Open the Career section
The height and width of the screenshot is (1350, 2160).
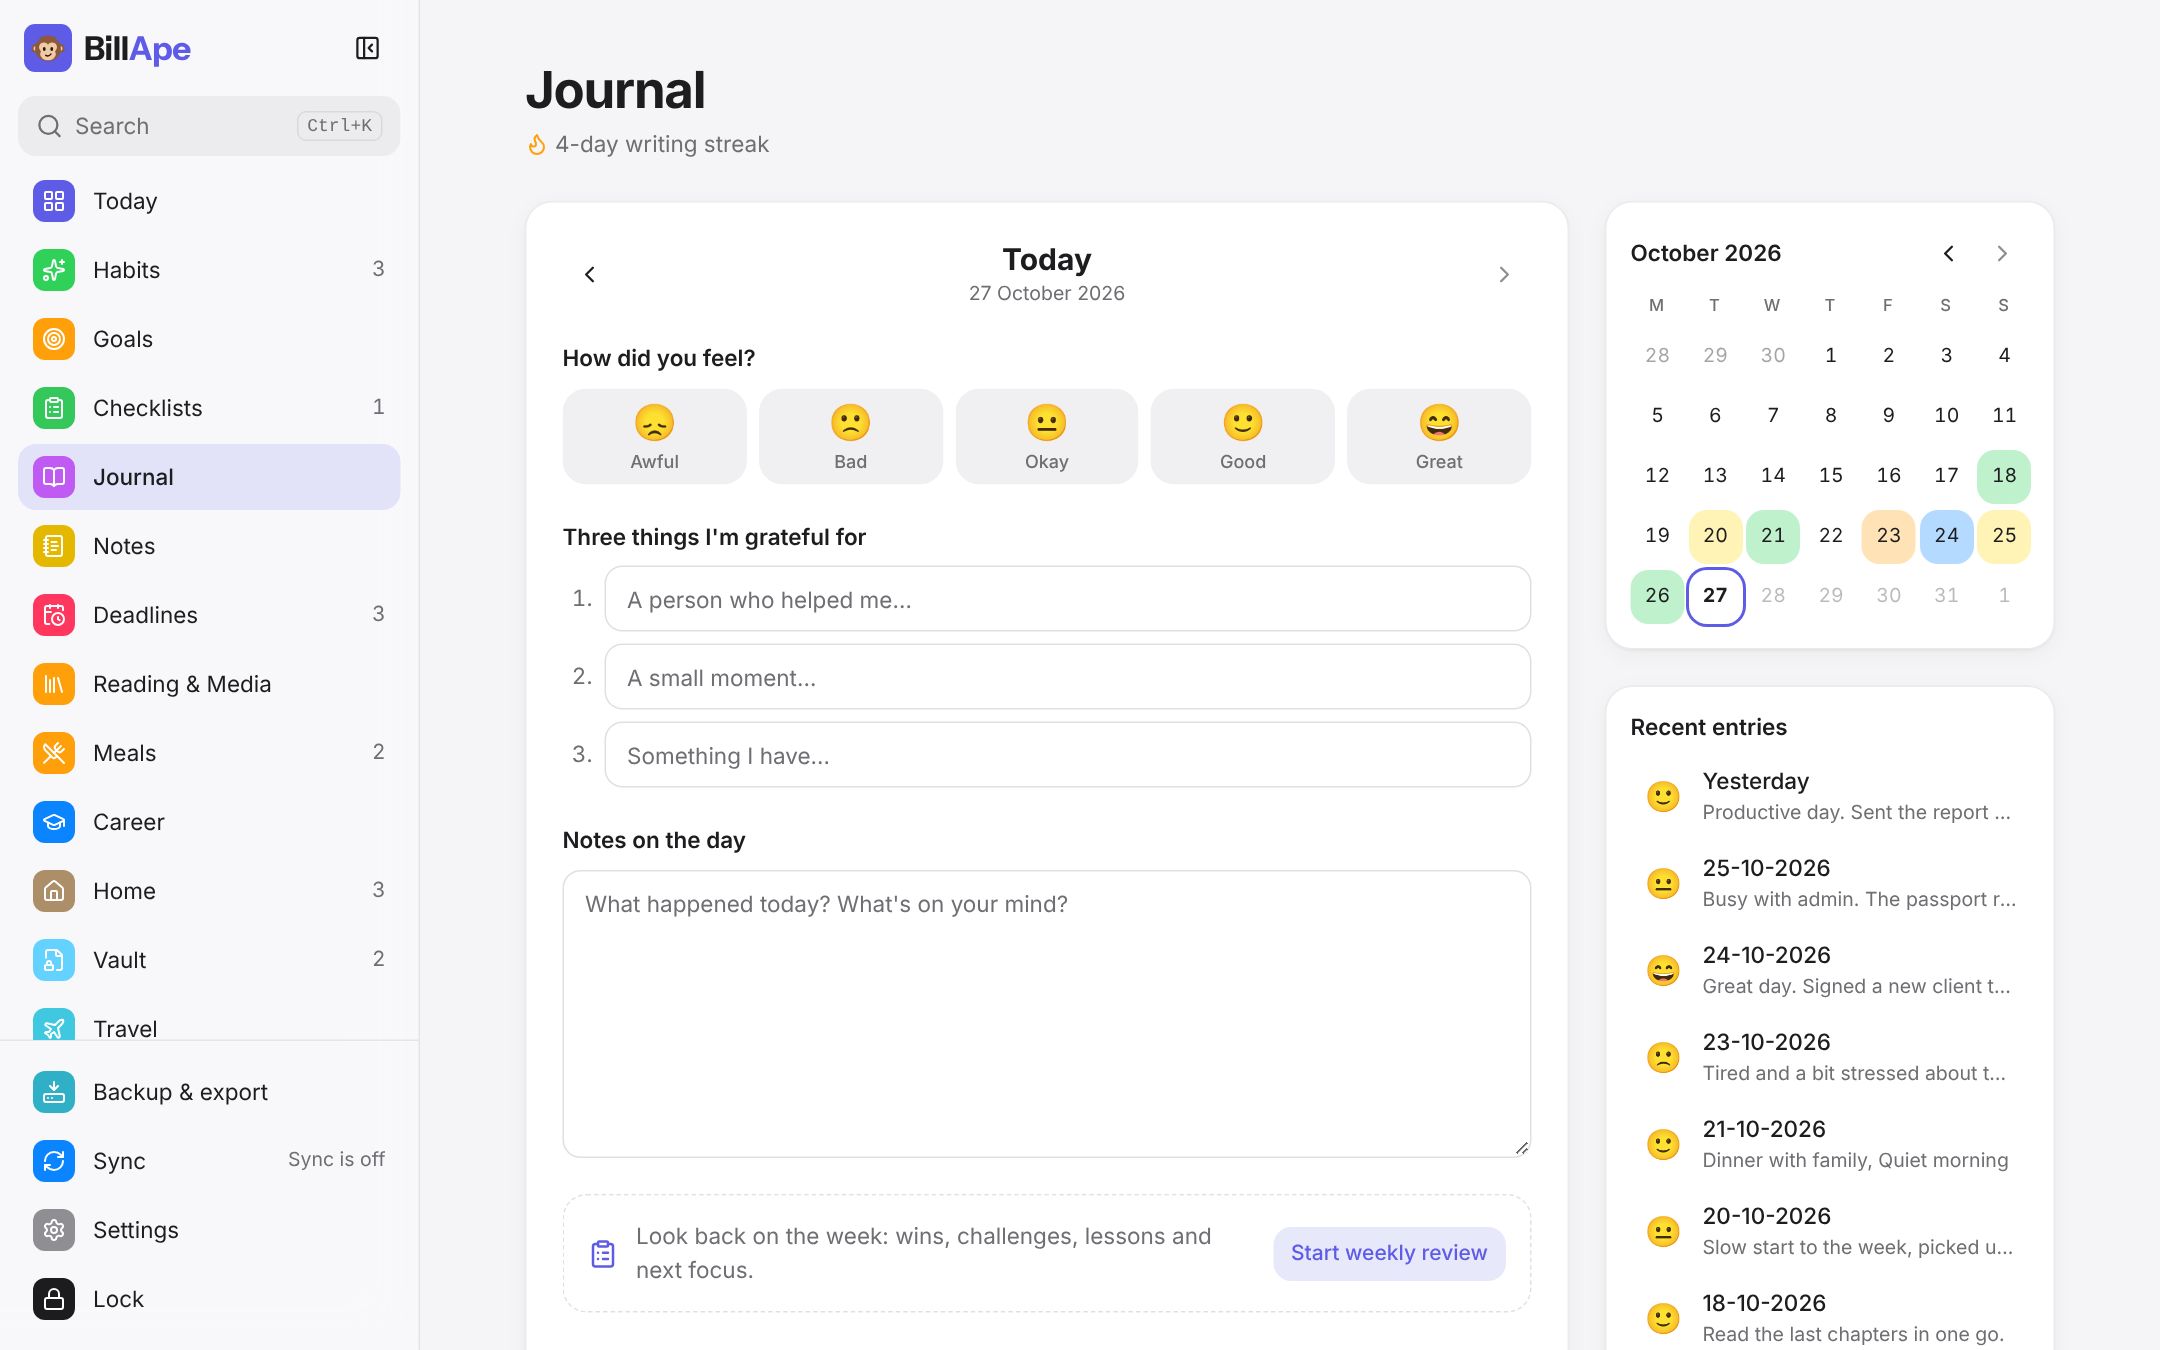pyautogui.click(x=209, y=822)
